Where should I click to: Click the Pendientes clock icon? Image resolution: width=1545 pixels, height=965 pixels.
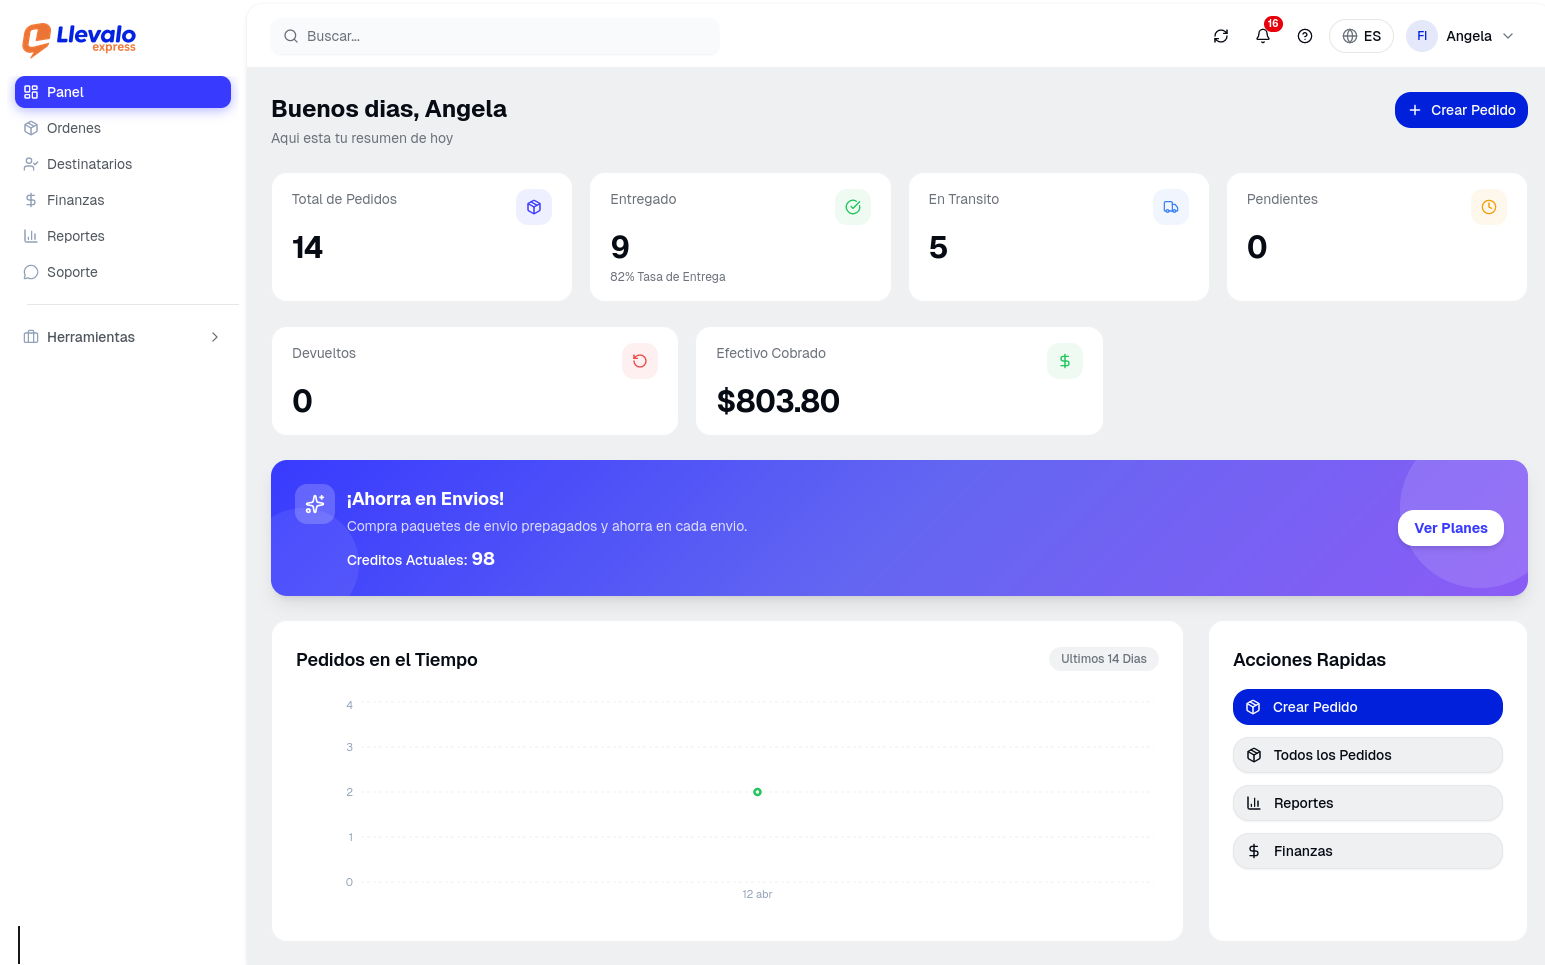(x=1488, y=207)
